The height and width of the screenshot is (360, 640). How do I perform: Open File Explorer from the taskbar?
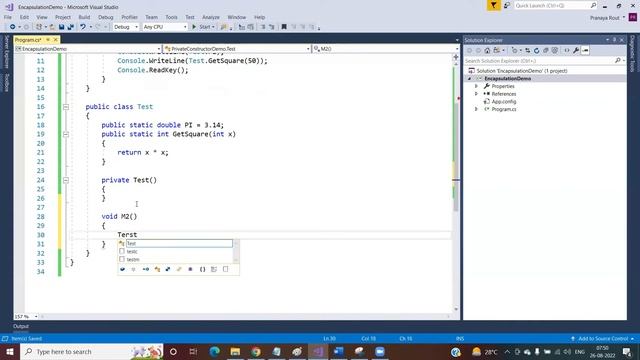pos(235,351)
